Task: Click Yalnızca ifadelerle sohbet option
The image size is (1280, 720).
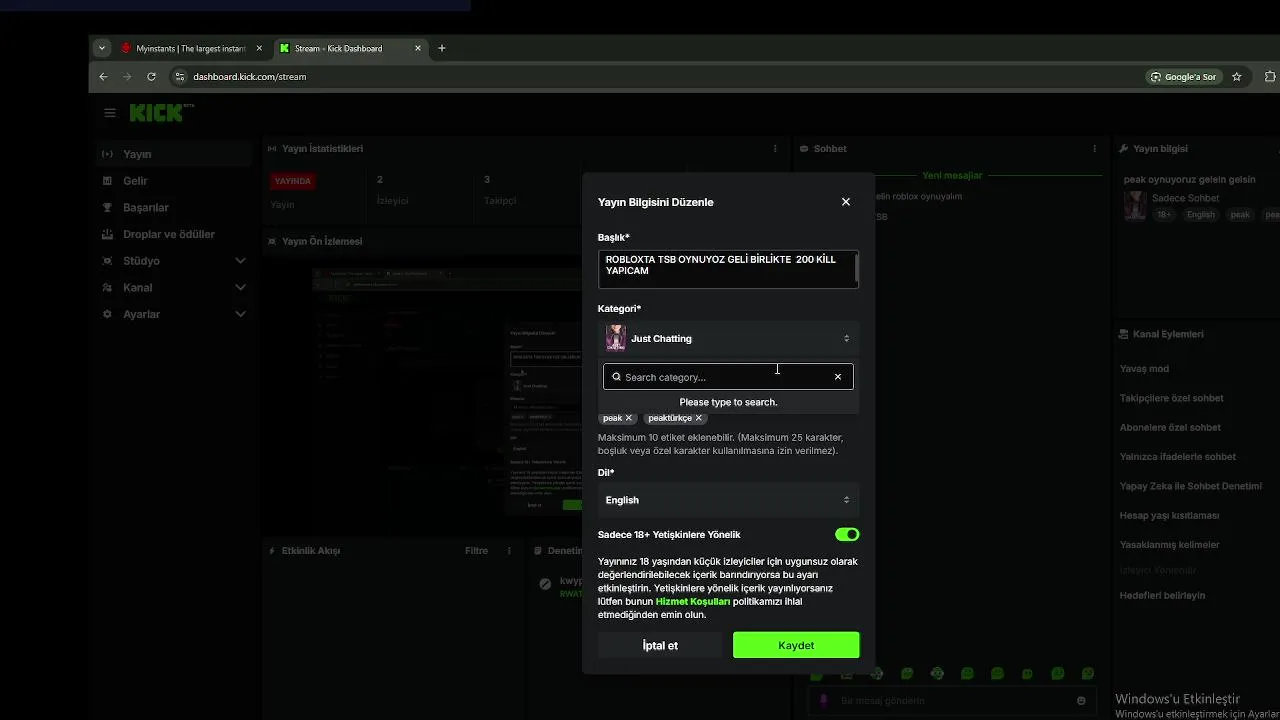Action: click(x=1177, y=457)
